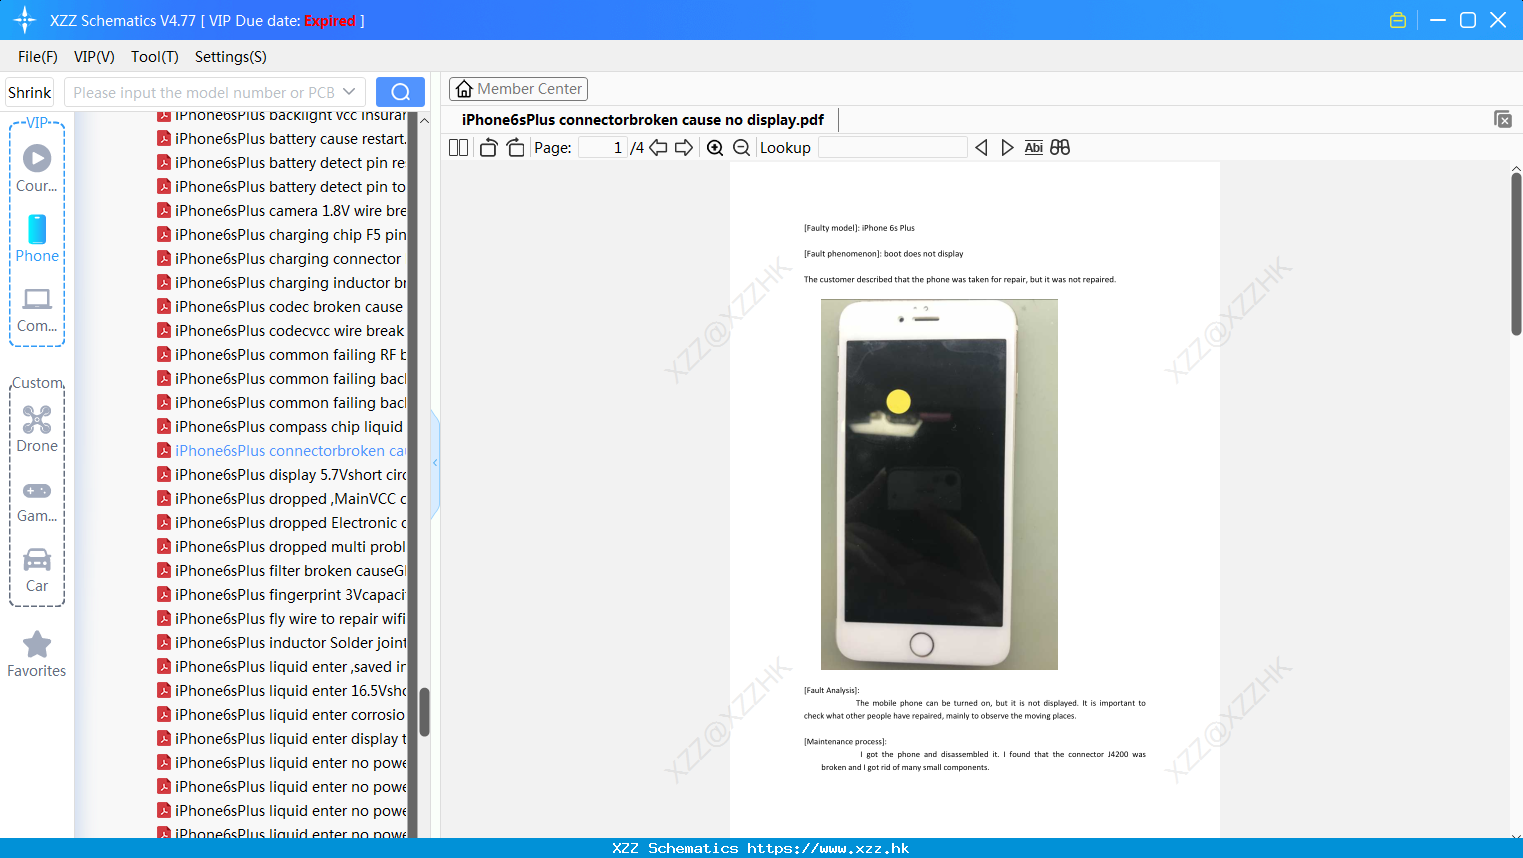This screenshot has height=858, width=1523.
Task: Open iPhone6sPlus filter broken file
Action: point(282,571)
